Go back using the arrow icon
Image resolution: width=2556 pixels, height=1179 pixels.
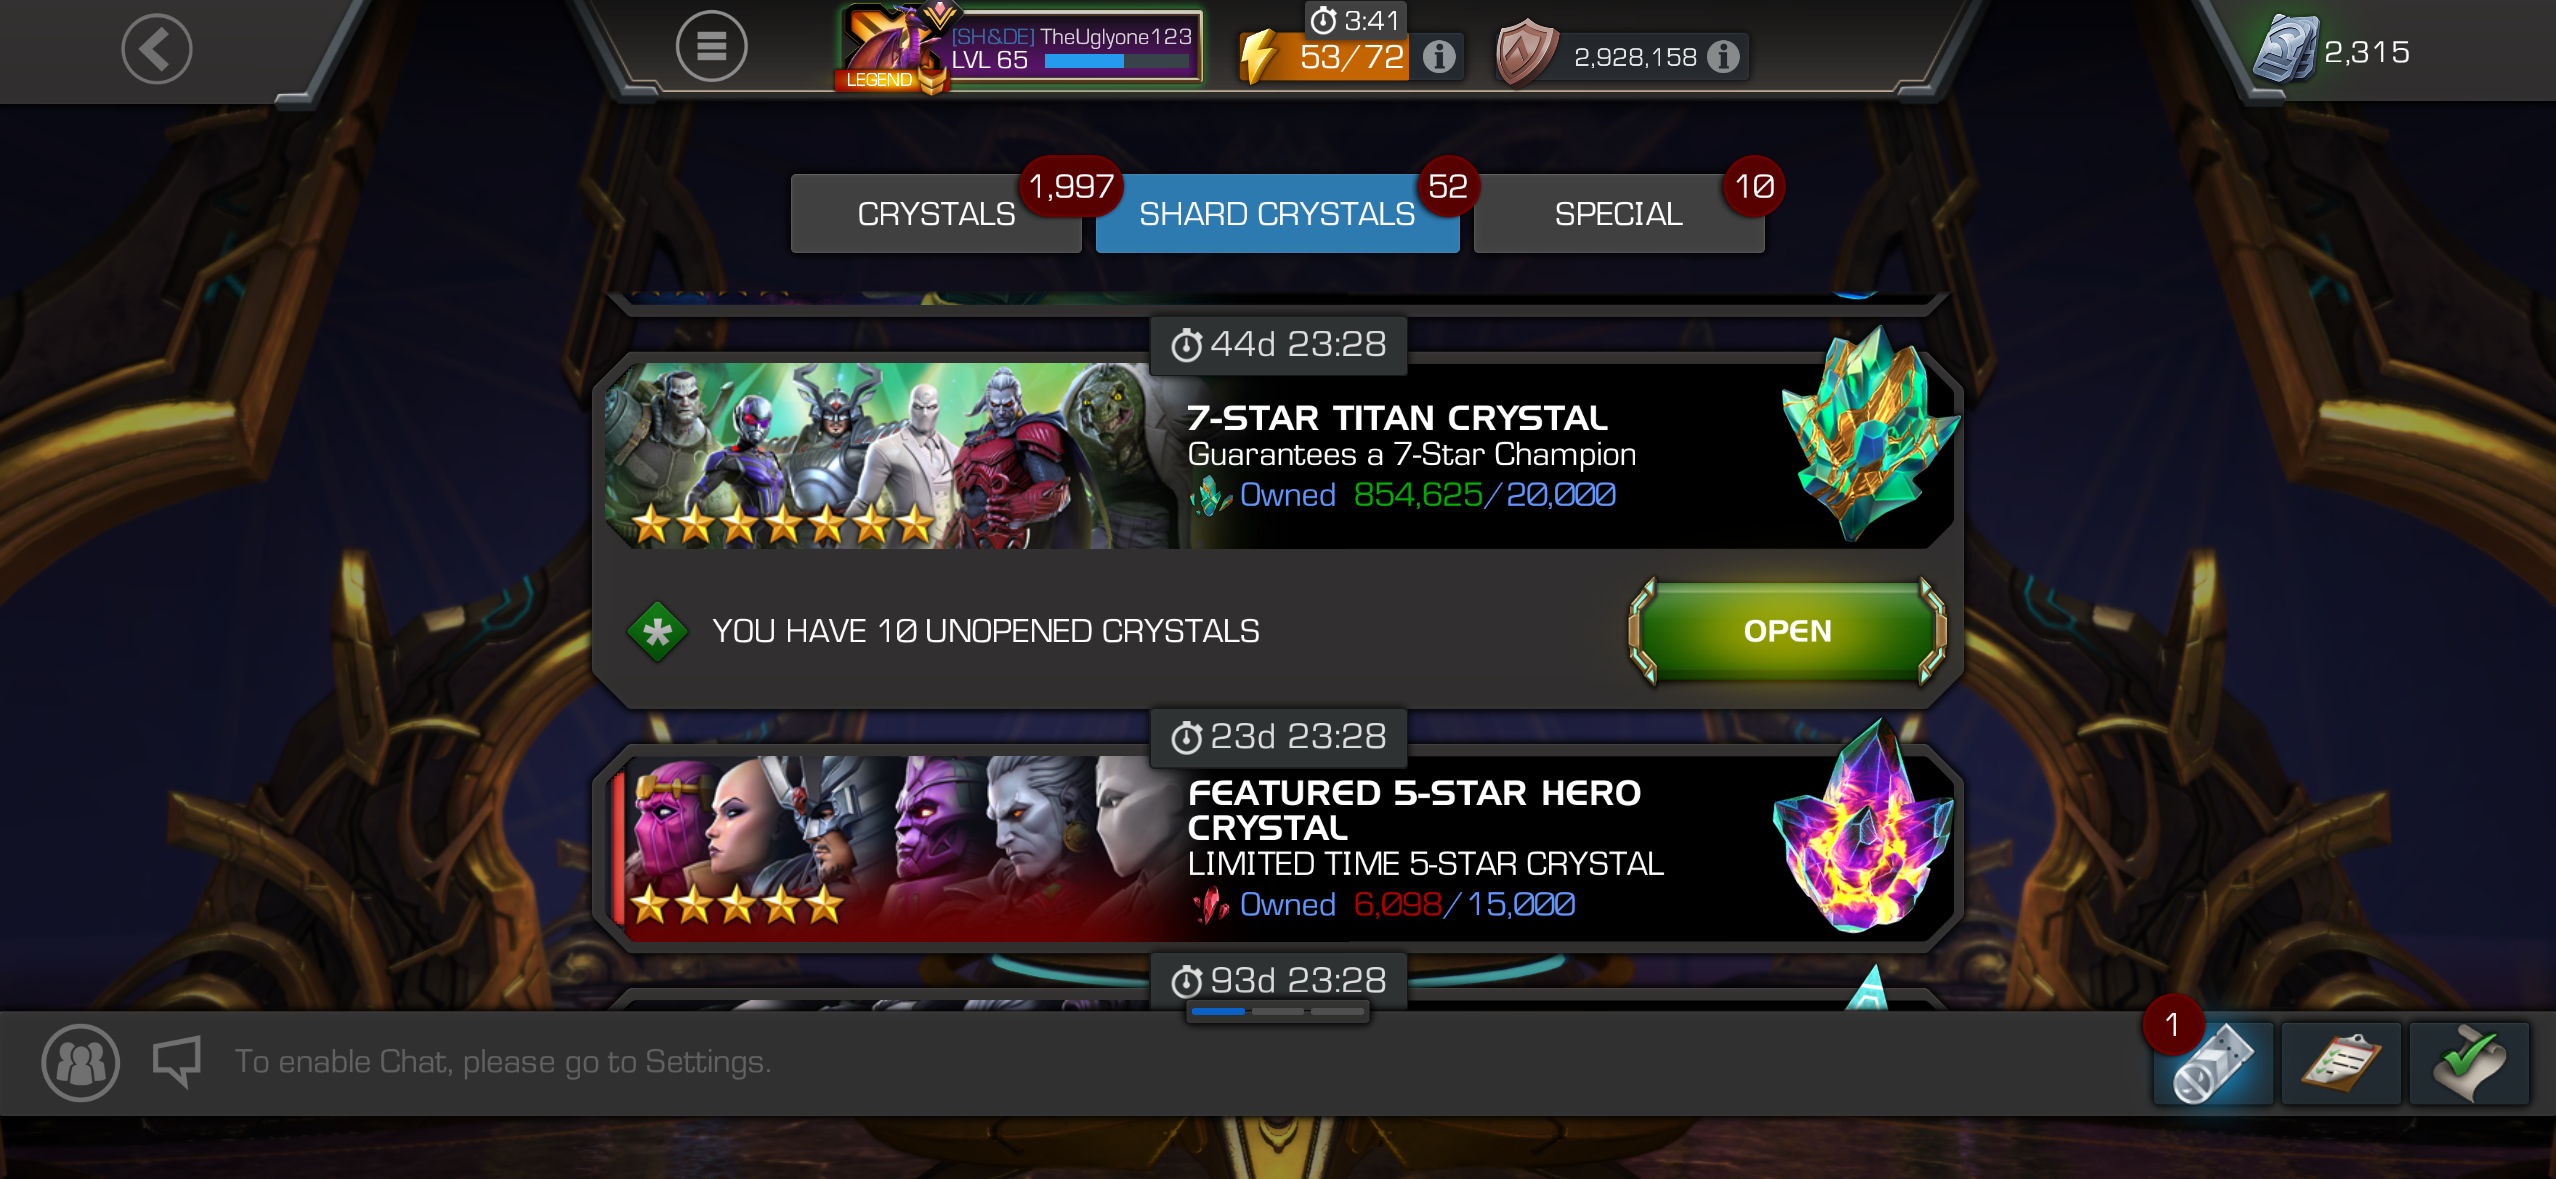[157, 48]
